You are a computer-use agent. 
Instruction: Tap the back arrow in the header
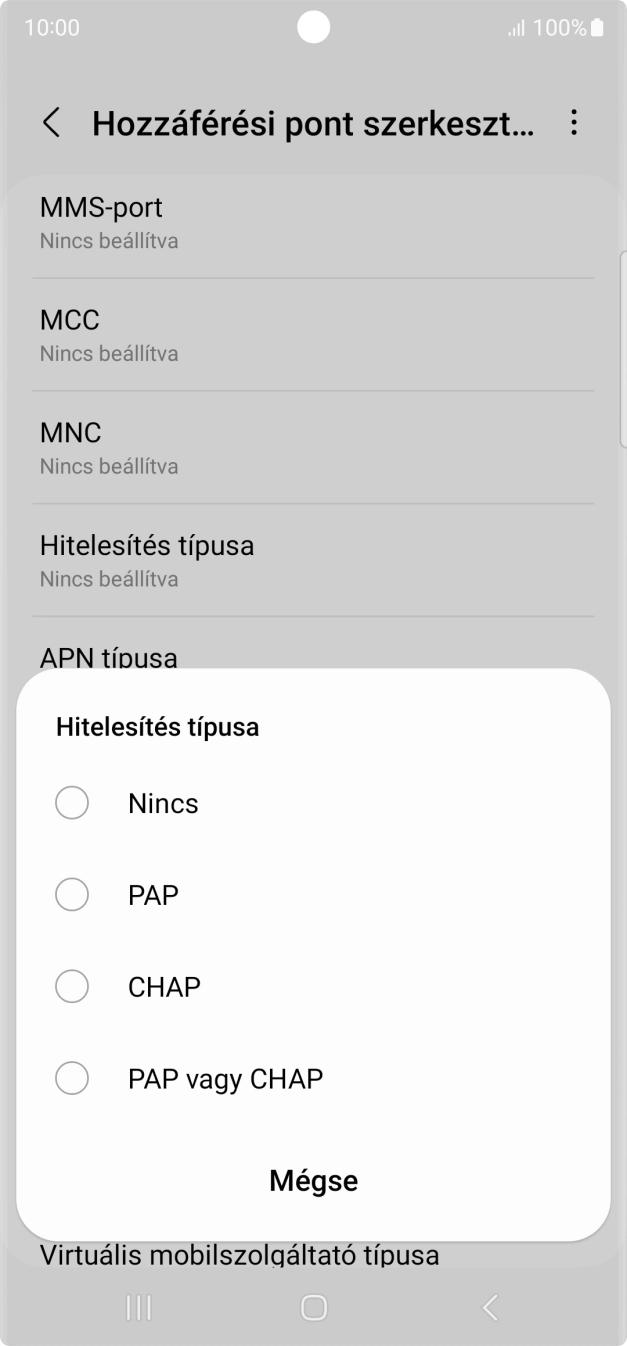click(51, 122)
